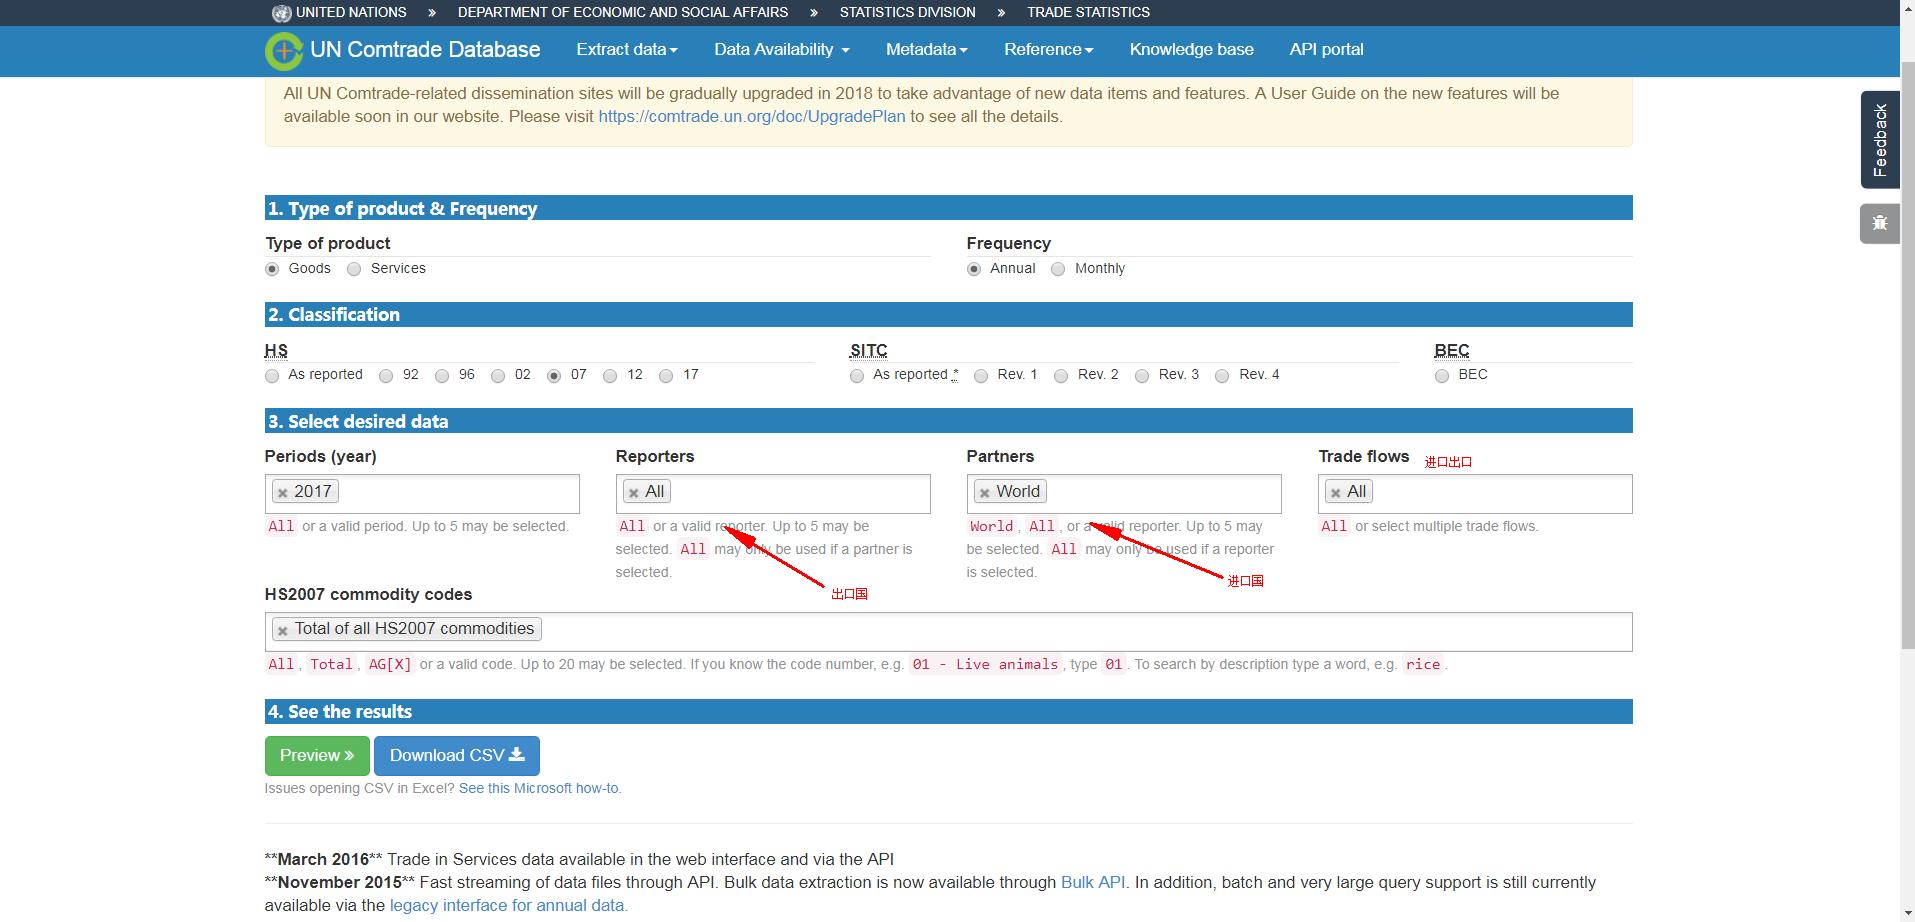This screenshot has width=1915, height=922.
Task: Click the UN Comtrade logo icon
Action: point(284,51)
